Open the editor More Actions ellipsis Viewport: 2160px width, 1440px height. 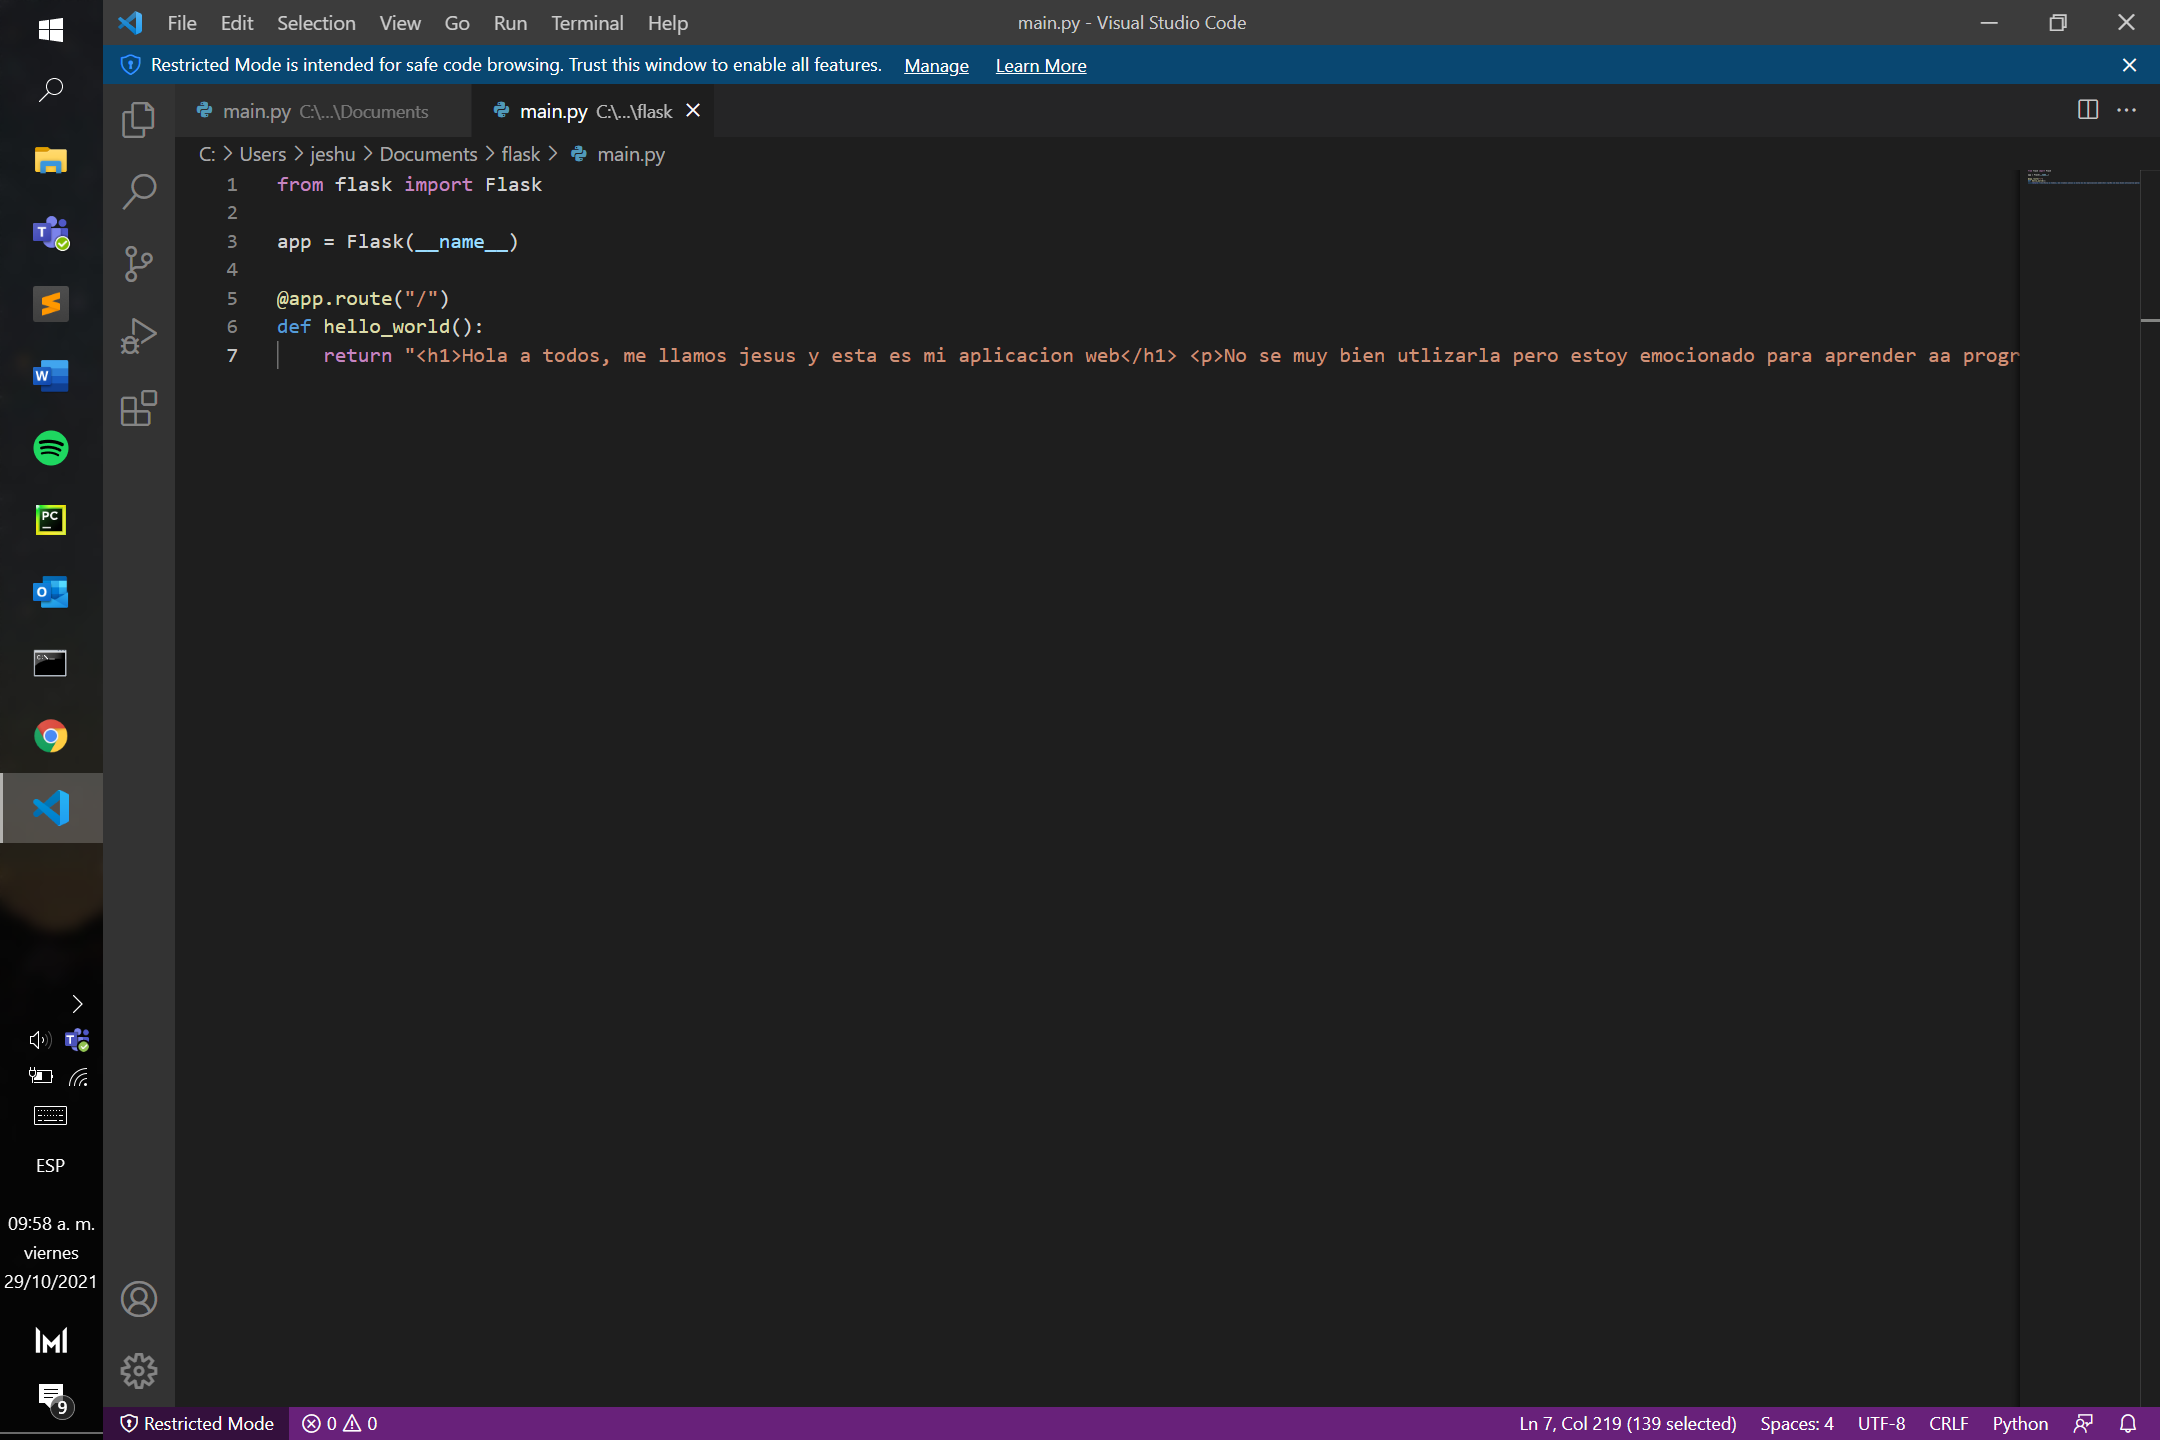pos(2127,110)
